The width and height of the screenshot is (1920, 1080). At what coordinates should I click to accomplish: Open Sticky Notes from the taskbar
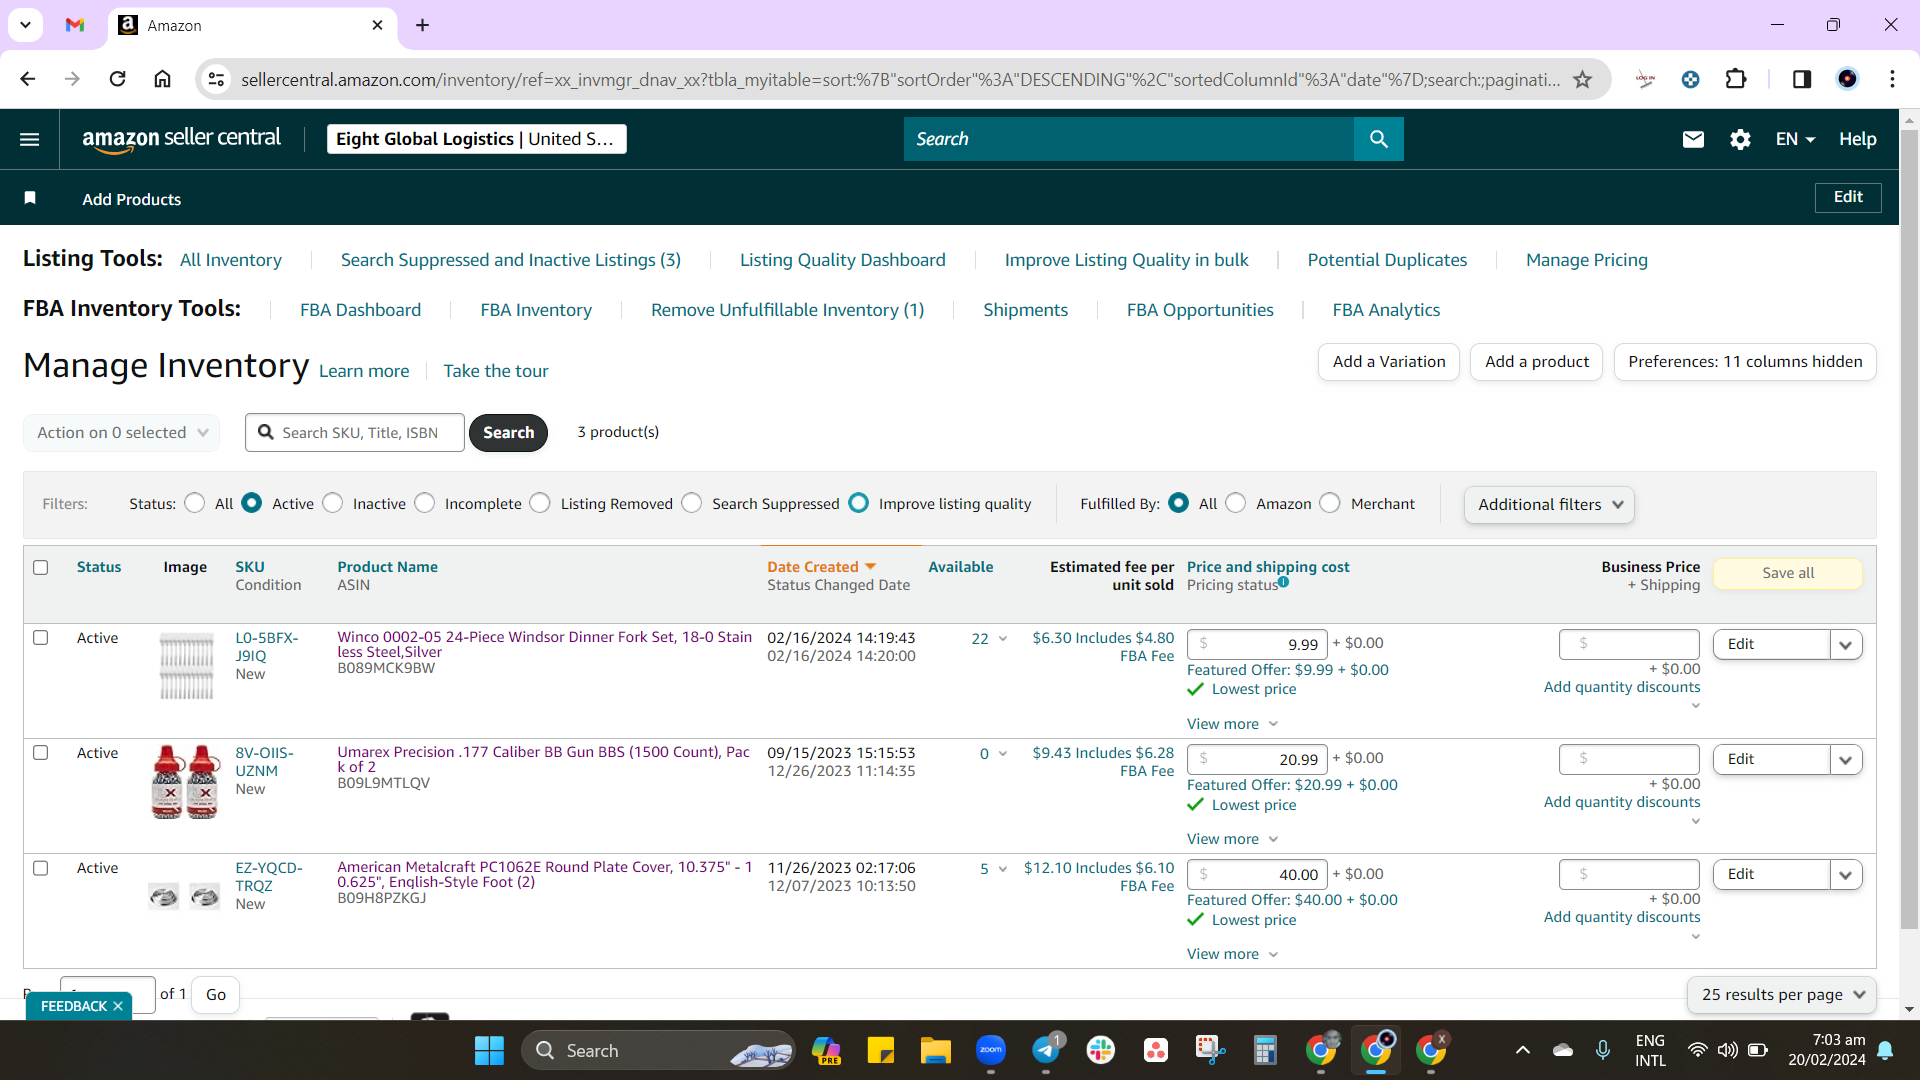[881, 1050]
